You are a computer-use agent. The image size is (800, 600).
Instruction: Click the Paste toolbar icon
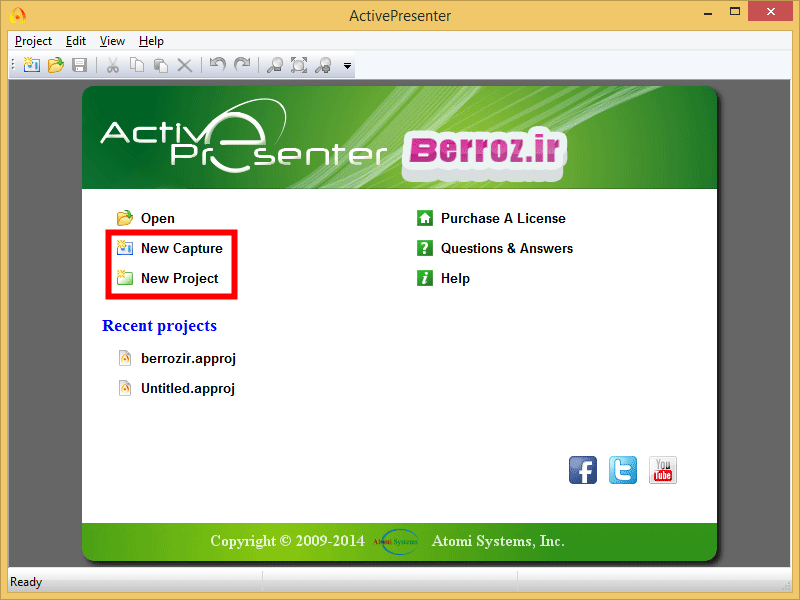161,65
